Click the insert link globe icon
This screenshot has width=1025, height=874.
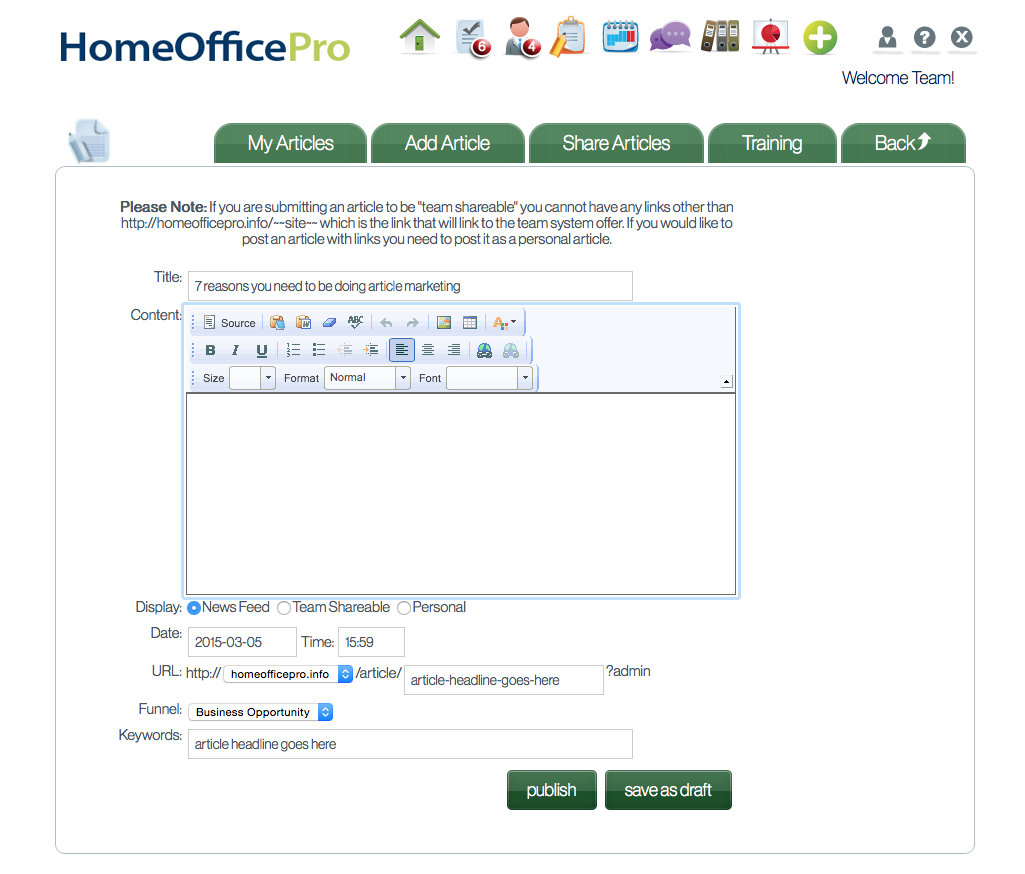coord(484,350)
